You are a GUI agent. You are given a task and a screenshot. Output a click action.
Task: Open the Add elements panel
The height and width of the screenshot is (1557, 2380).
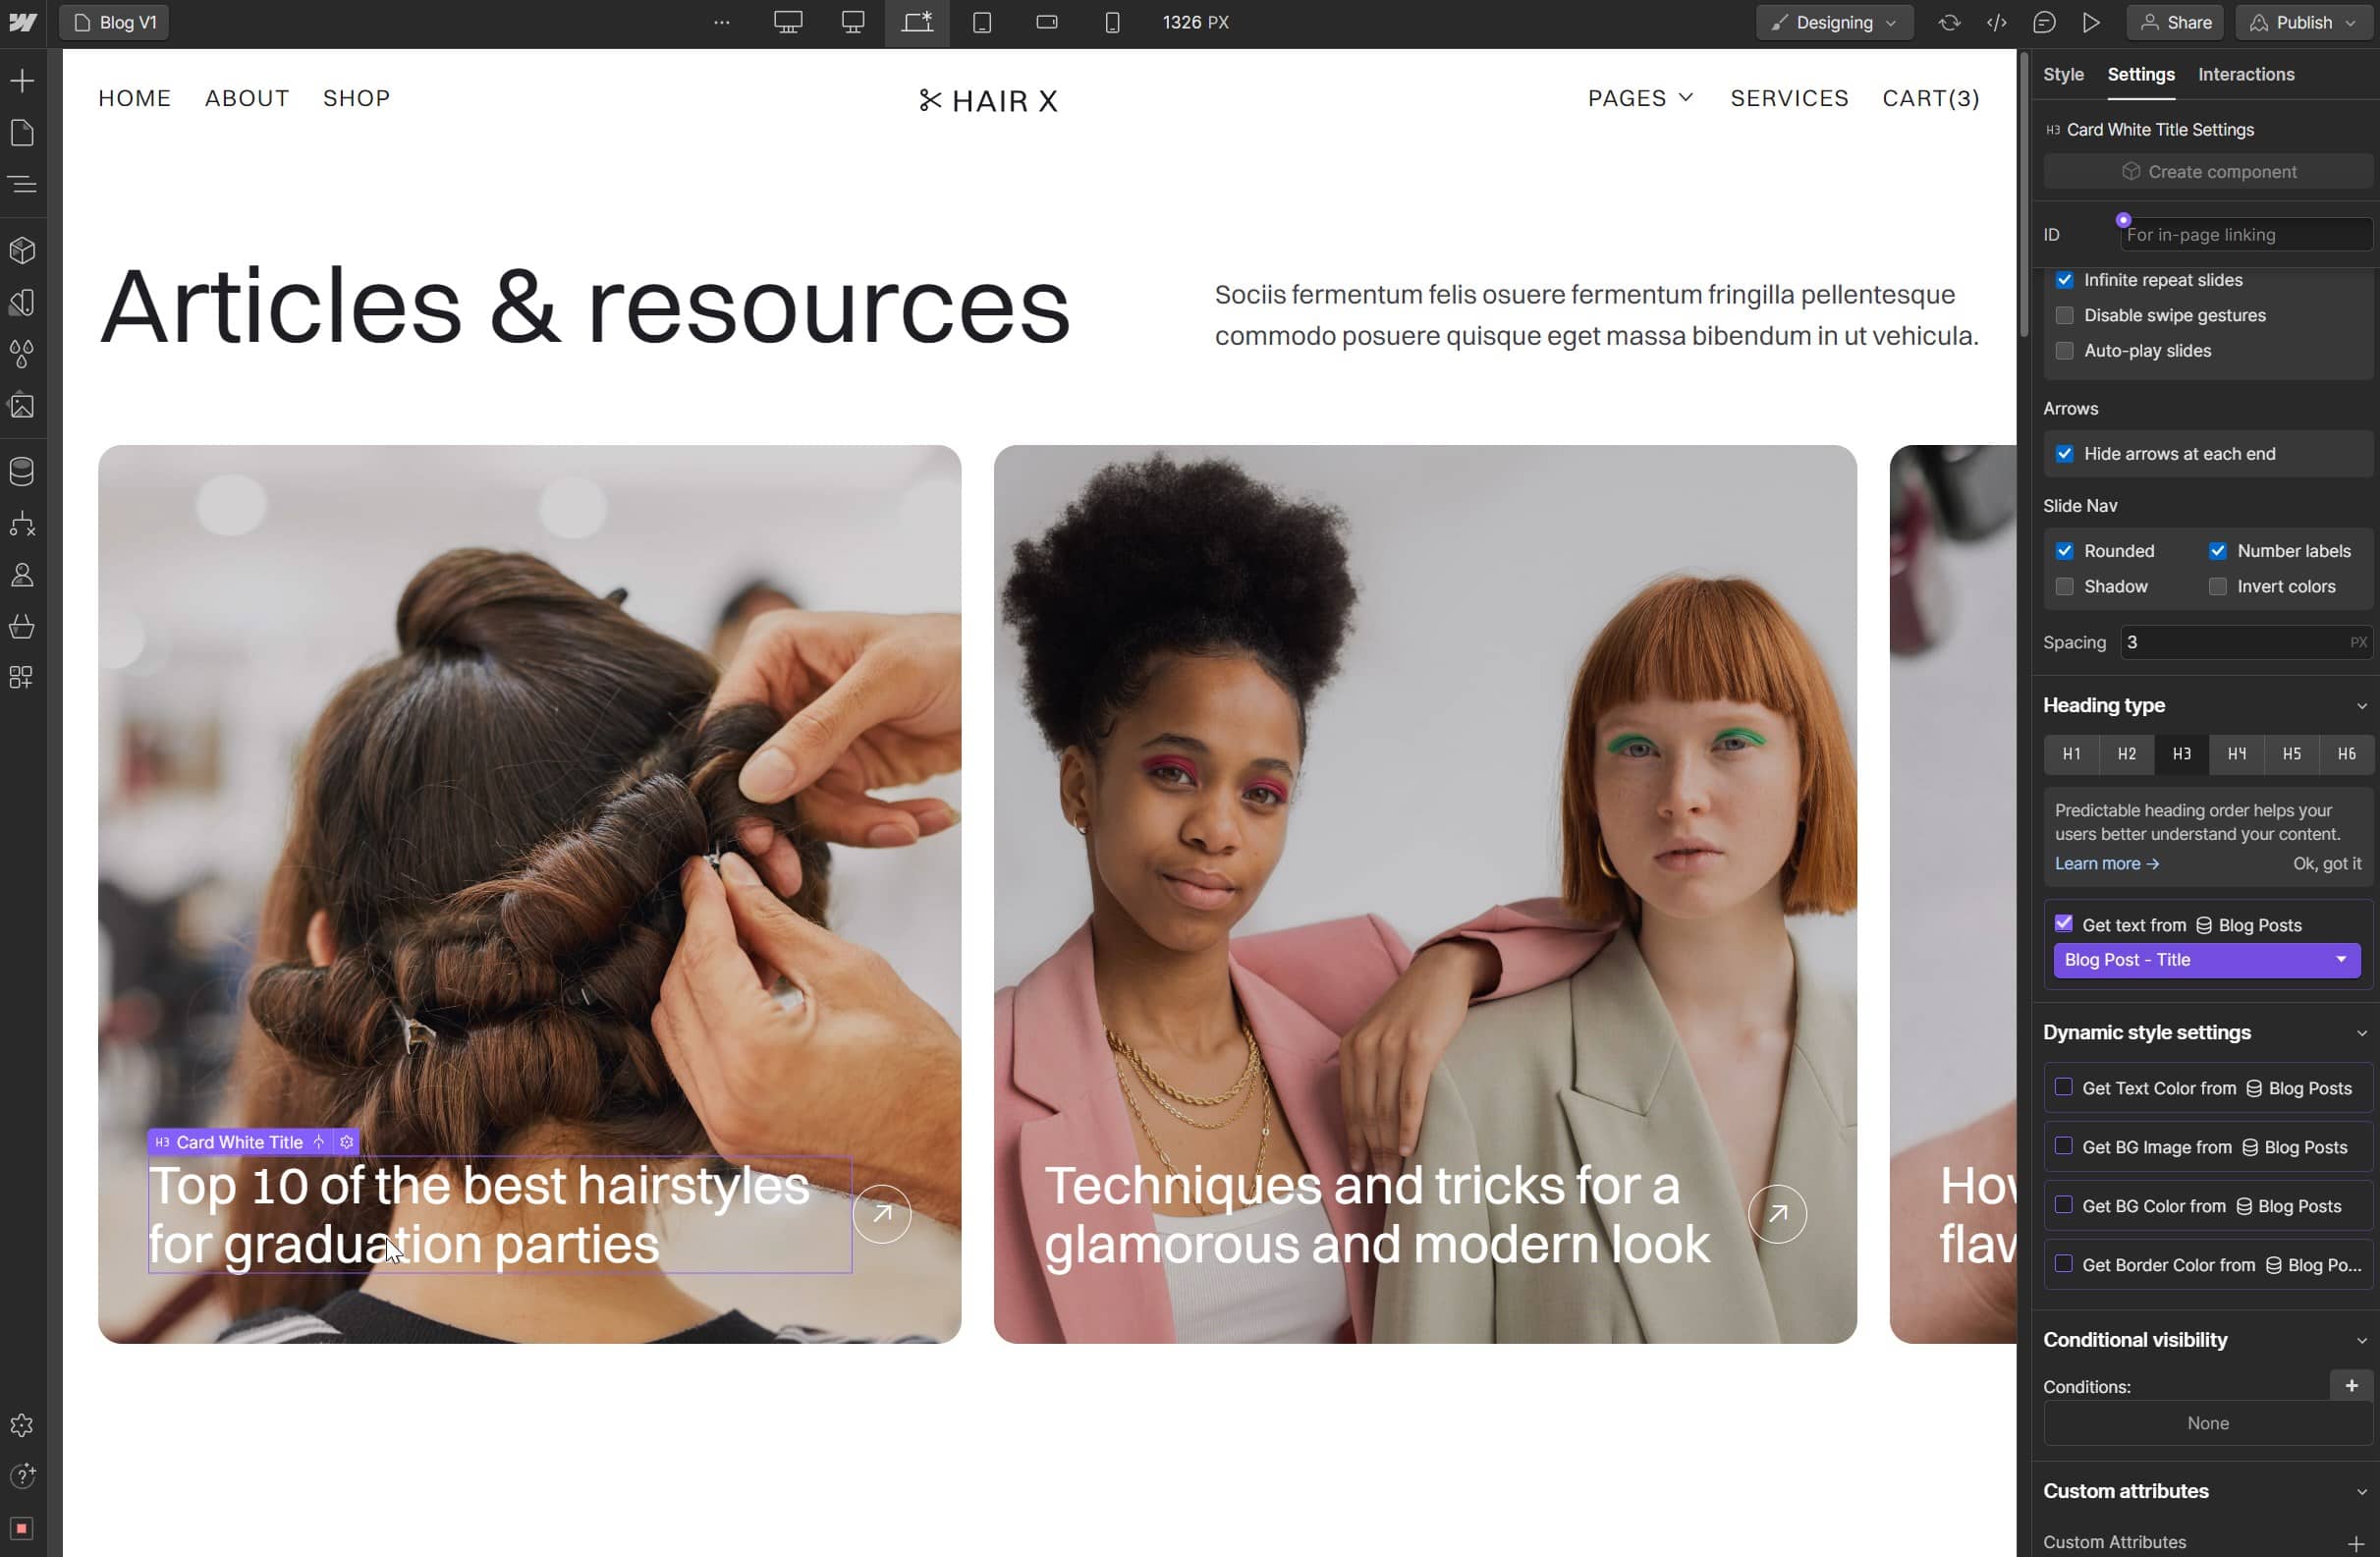[22, 81]
